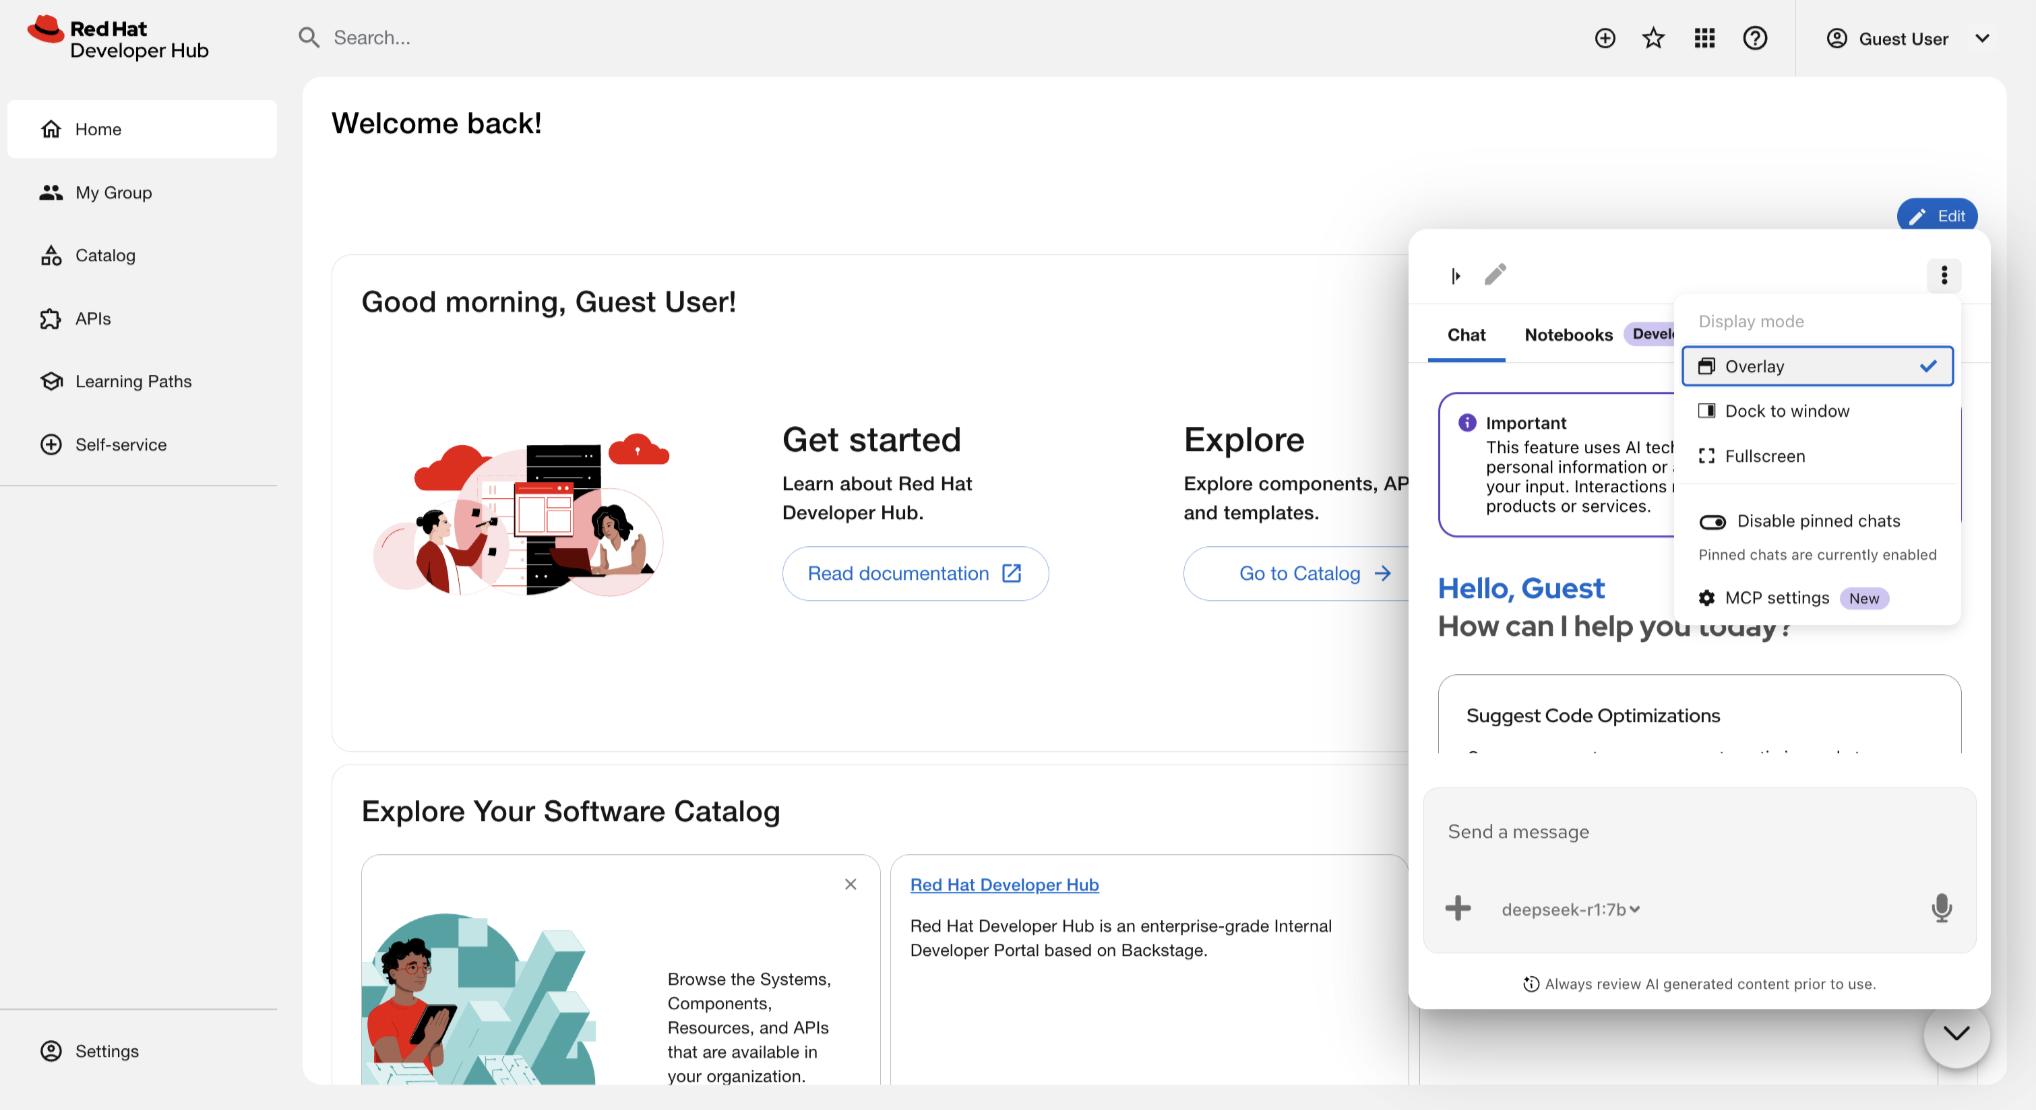Image resolution: width=2036 pixels, height=1110 pixels.
Task: Click the create plus-circle icon in header
Action: point(1605,38)
